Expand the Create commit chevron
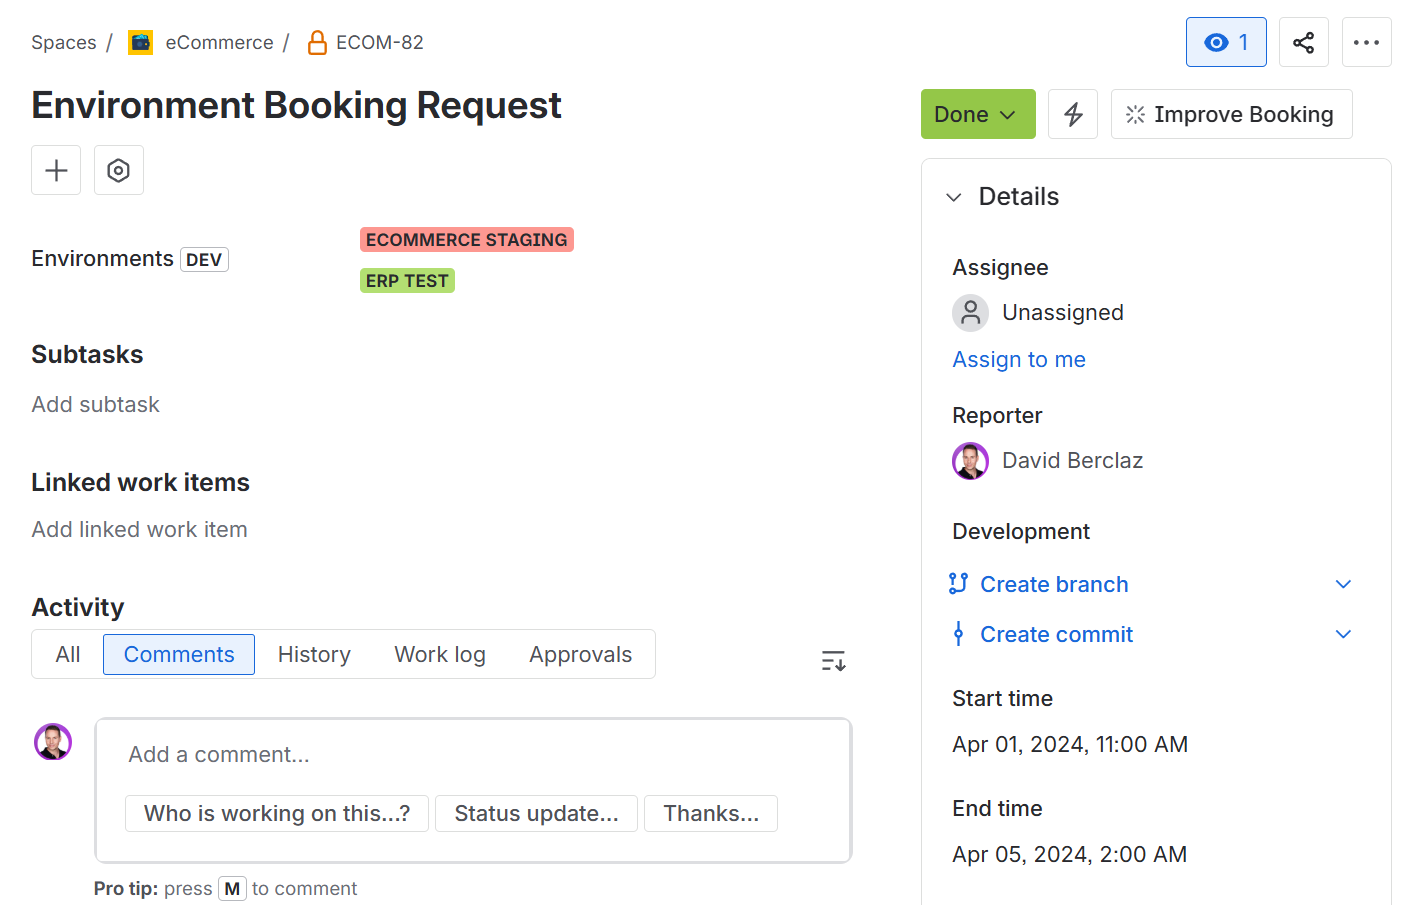 pyautogui.click(x=1343, y=634)
